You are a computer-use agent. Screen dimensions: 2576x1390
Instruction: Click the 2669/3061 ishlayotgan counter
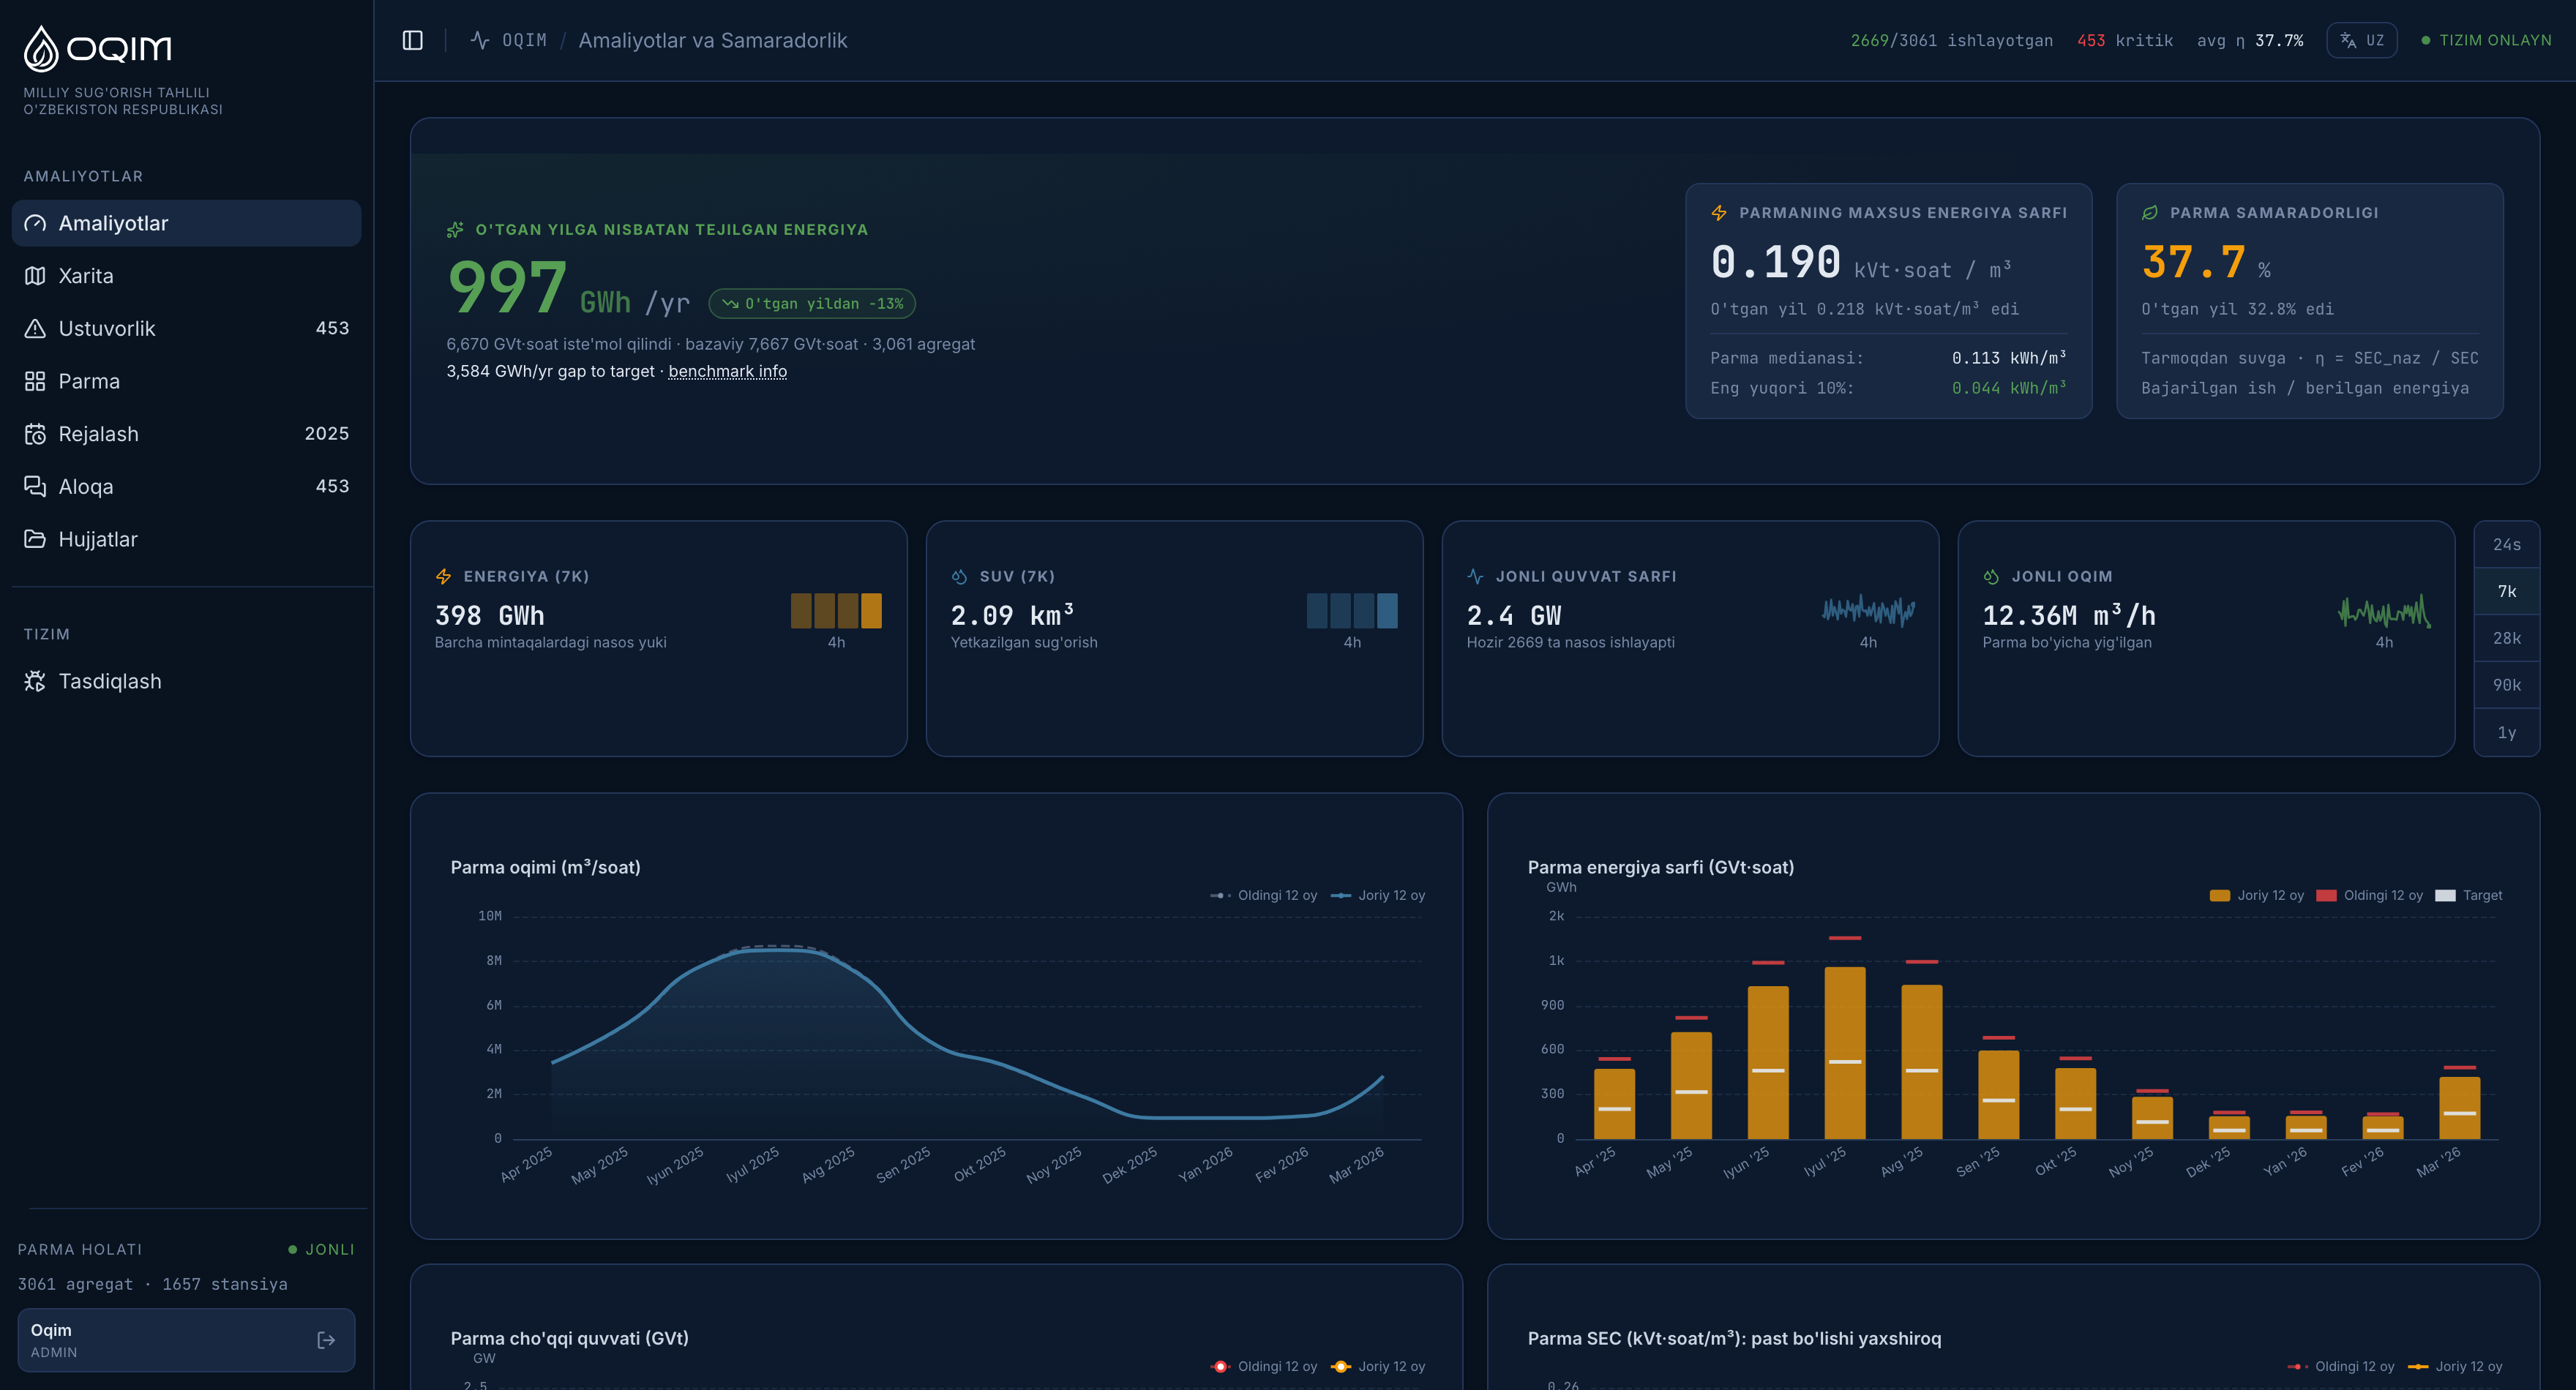pos(1951,40)
